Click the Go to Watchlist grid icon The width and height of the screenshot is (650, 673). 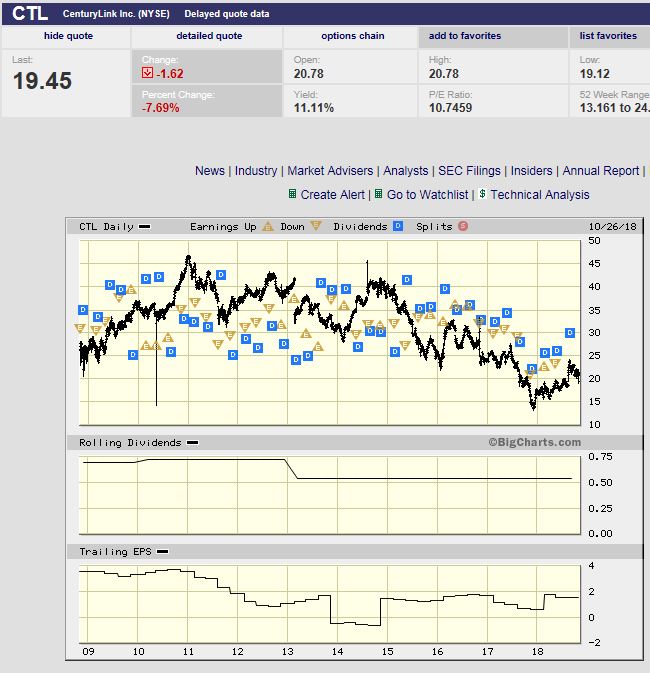[379, 194]
